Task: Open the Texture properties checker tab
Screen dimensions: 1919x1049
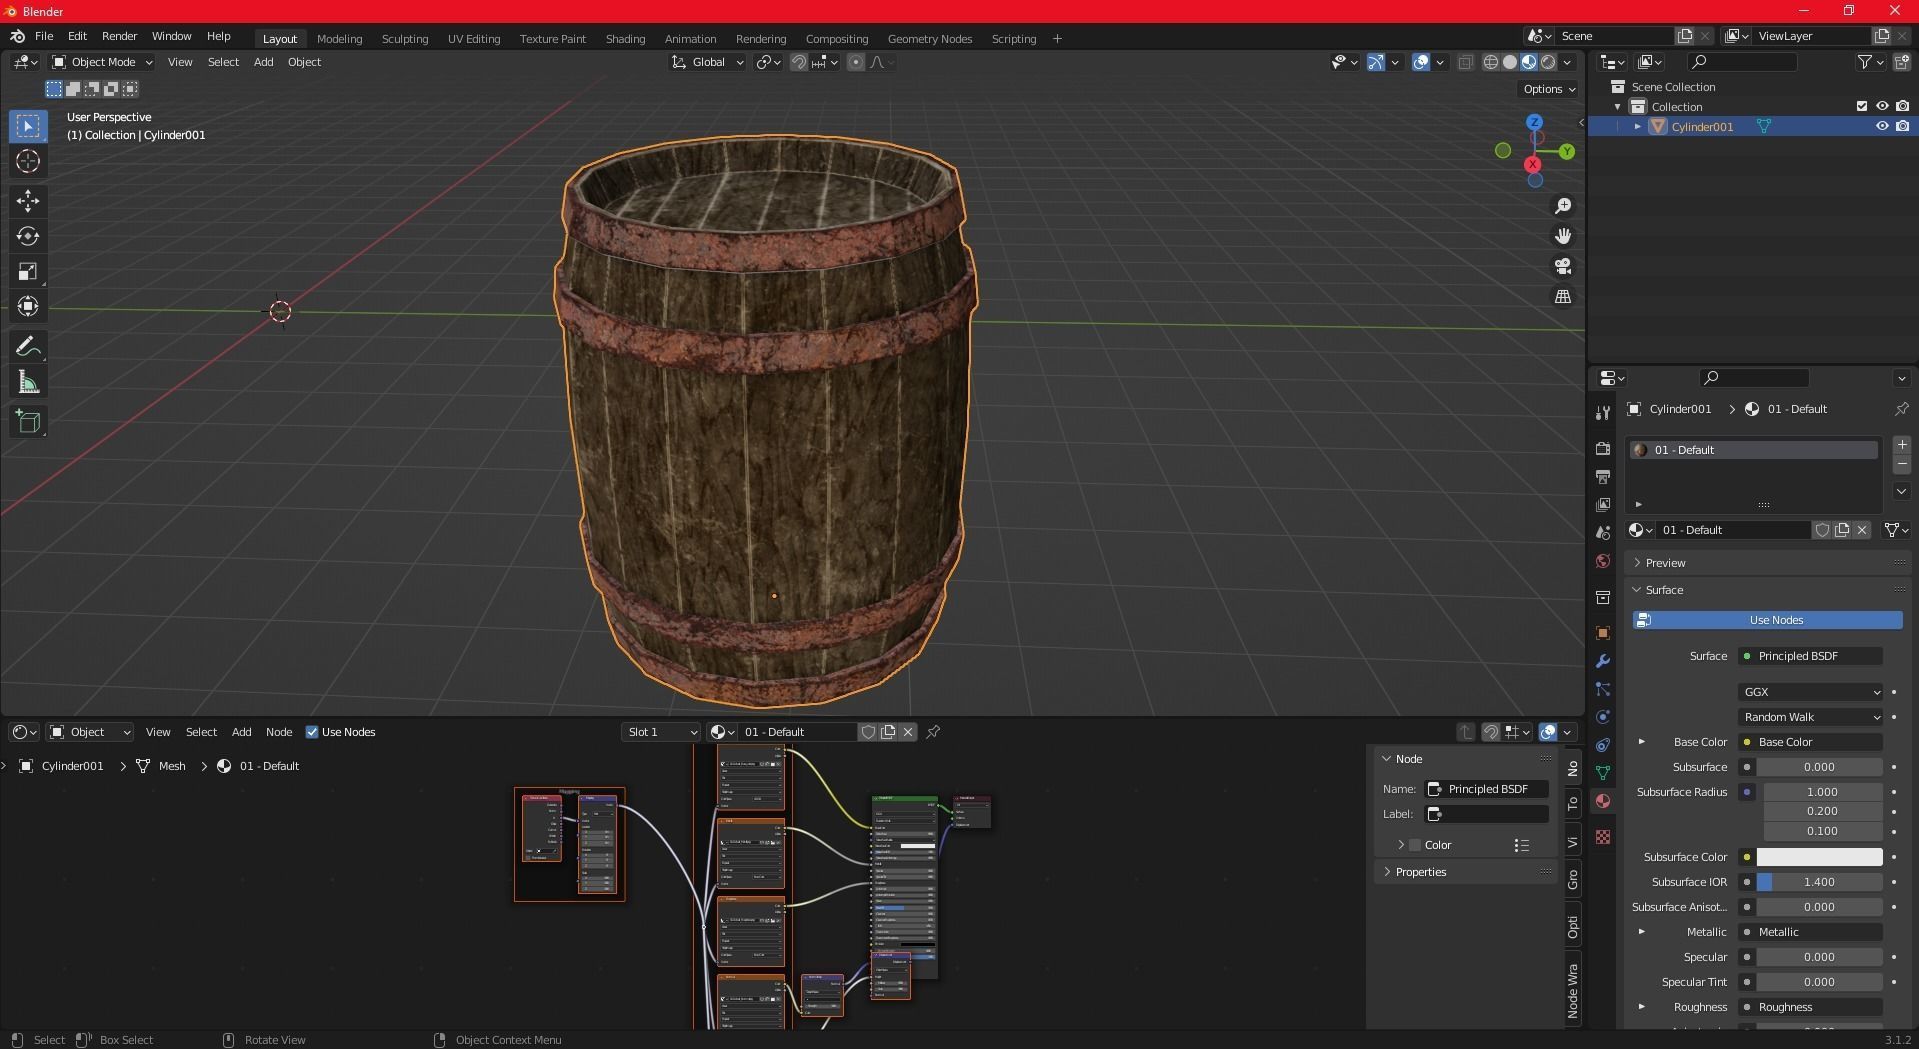Action: (1603, 837)
